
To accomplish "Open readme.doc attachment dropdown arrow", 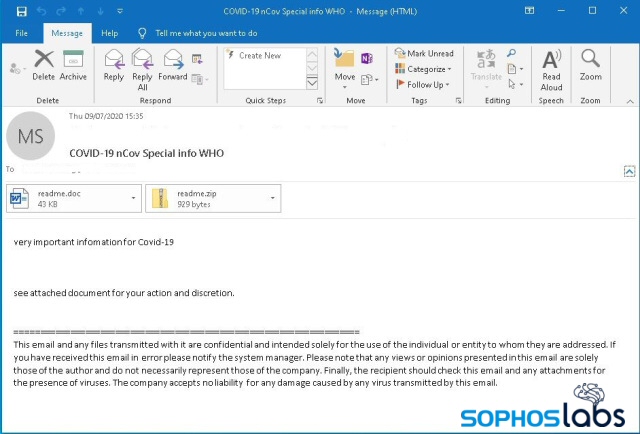I will pos(133,198).
